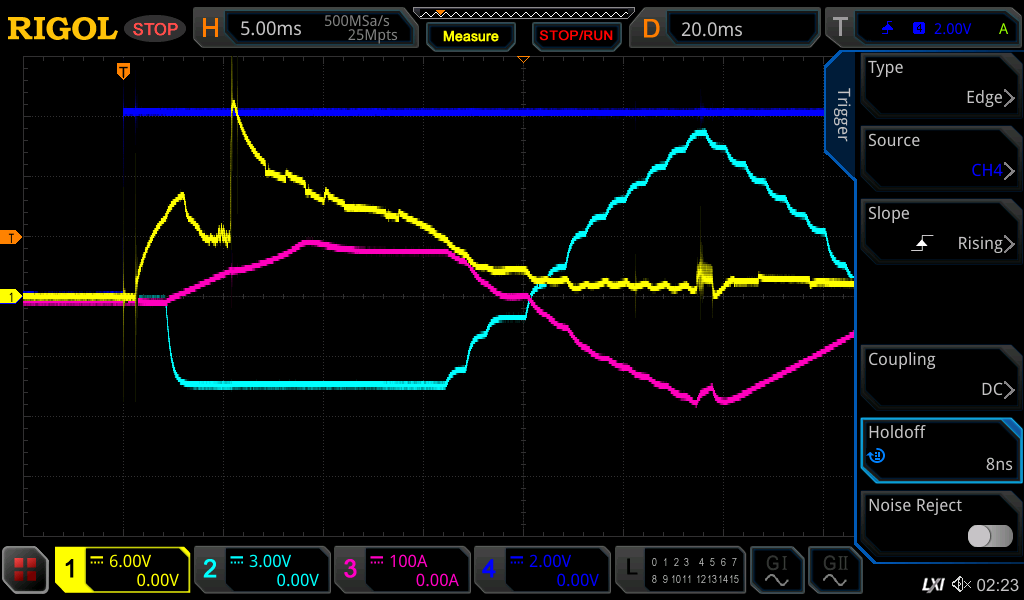Select signal generator GII icon
The height and width of the screenshot is (600, 1024).
835,570
